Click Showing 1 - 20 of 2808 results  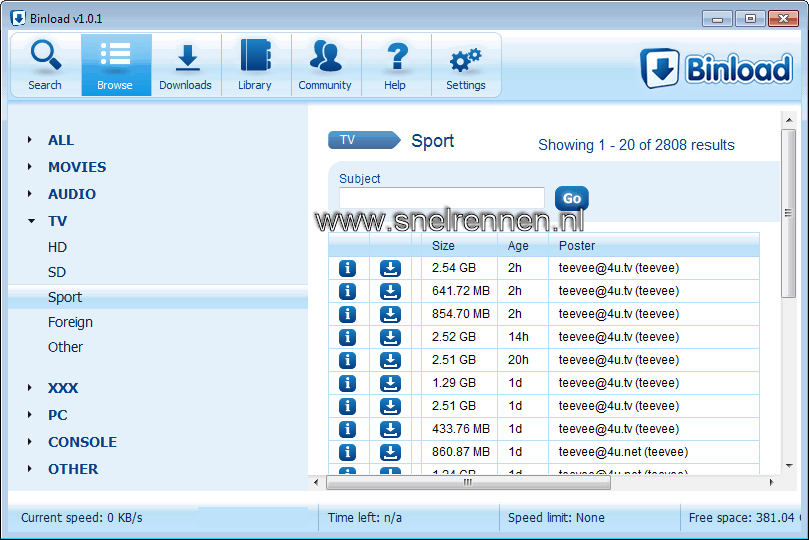click(636, 145)
